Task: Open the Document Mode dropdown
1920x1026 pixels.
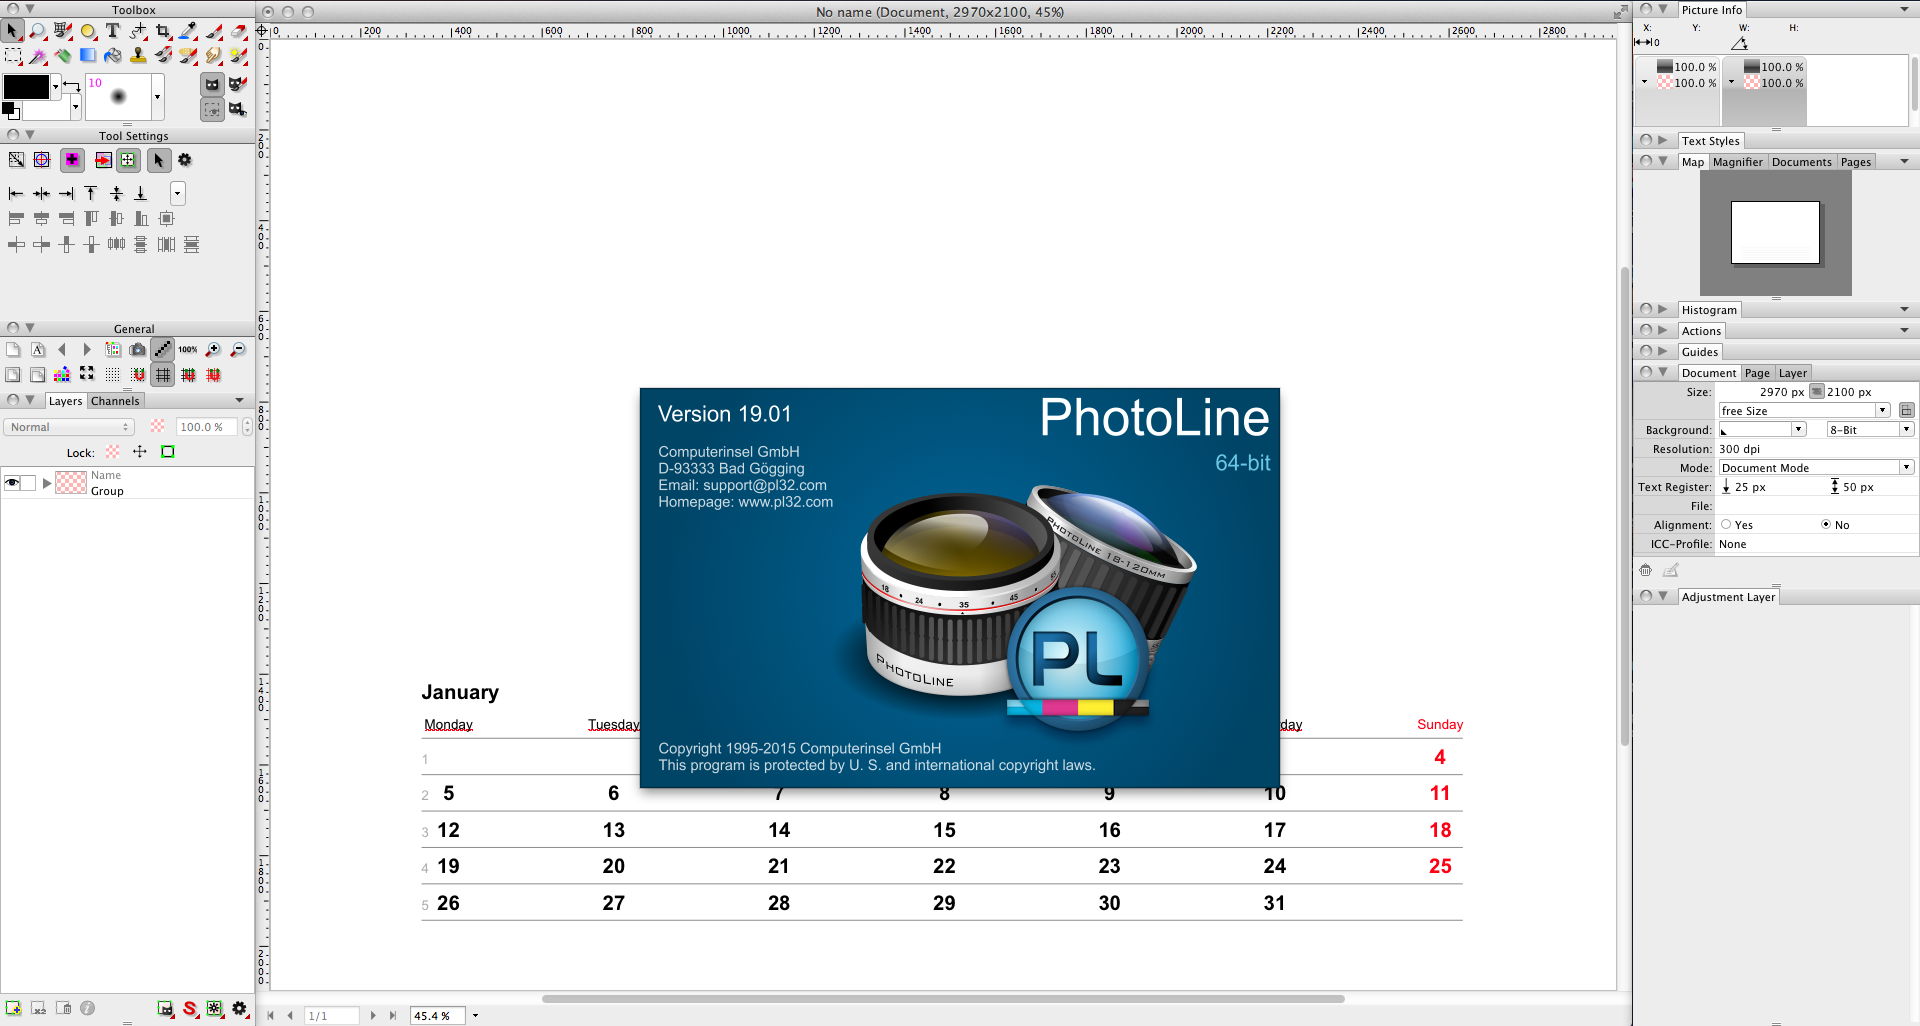Action: point(1815,468)
